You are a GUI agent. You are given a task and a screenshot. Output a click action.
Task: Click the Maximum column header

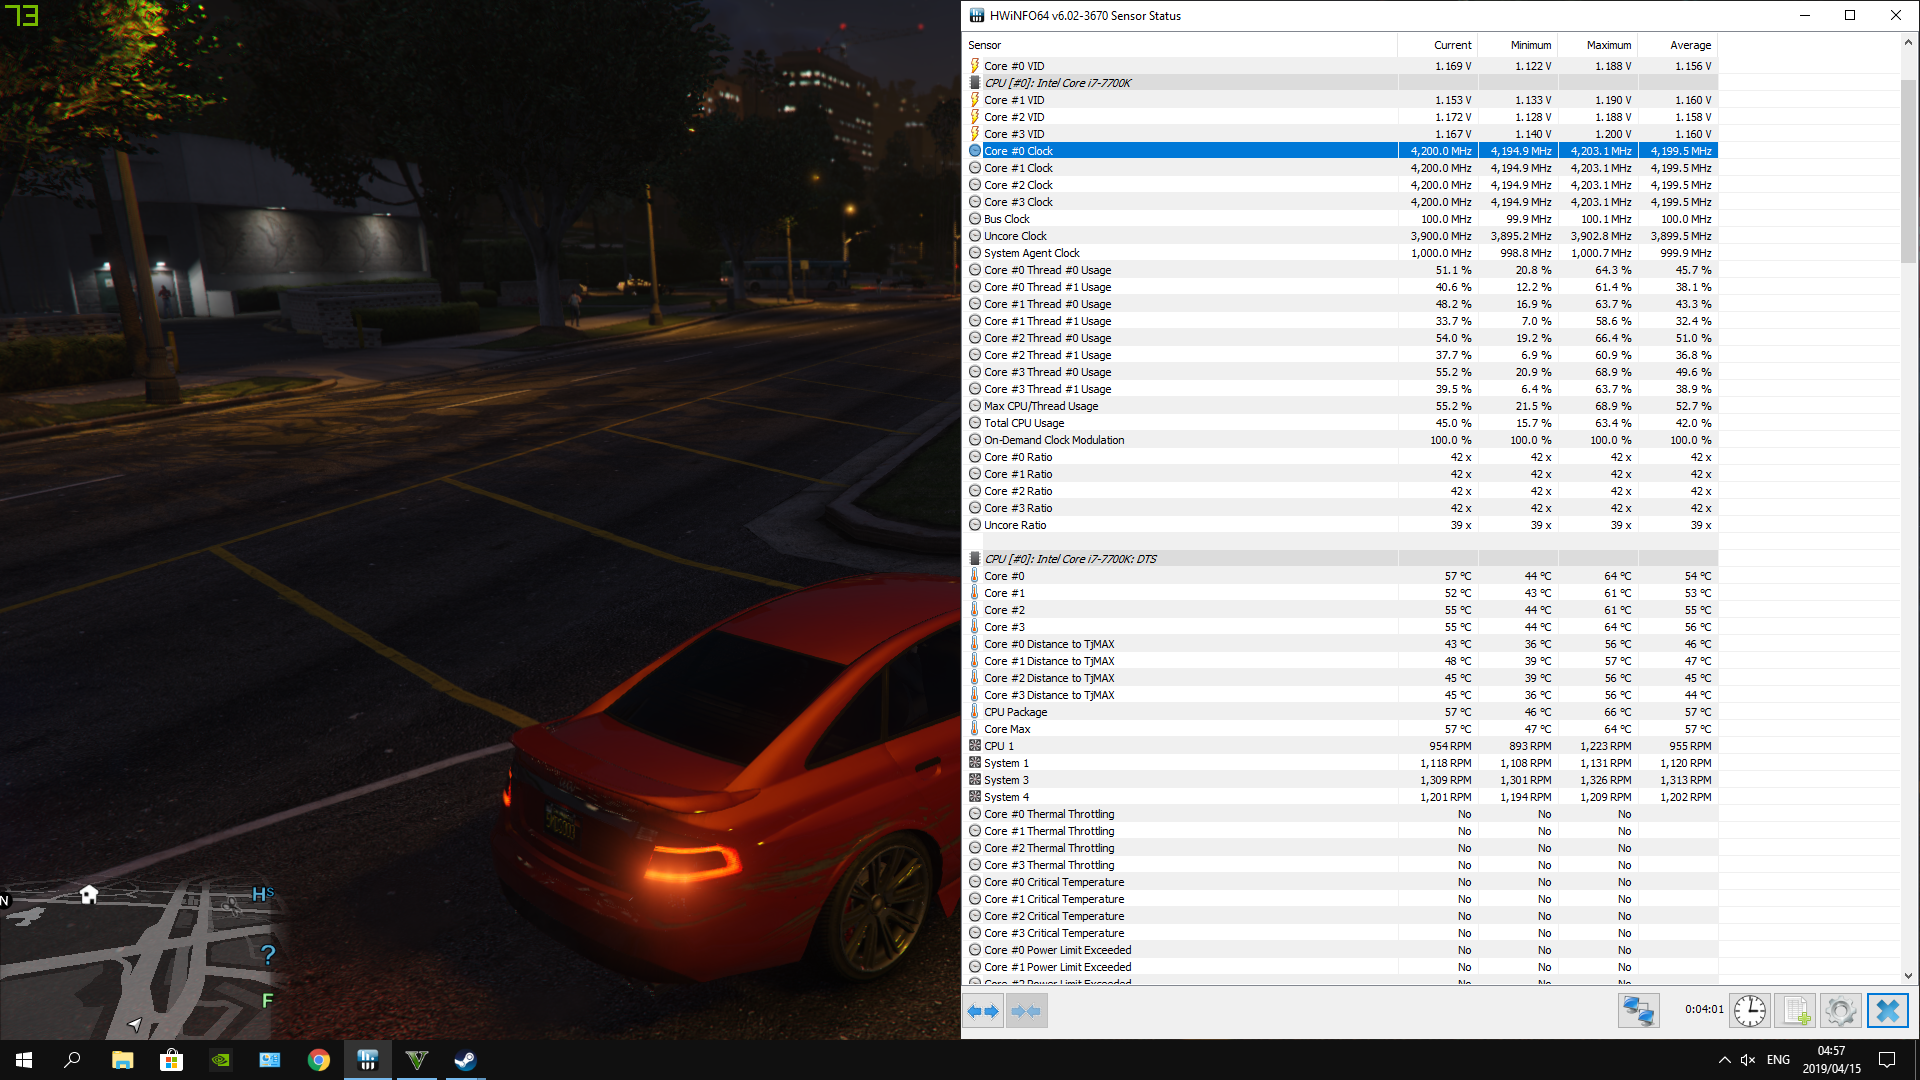coord(1597,45)
